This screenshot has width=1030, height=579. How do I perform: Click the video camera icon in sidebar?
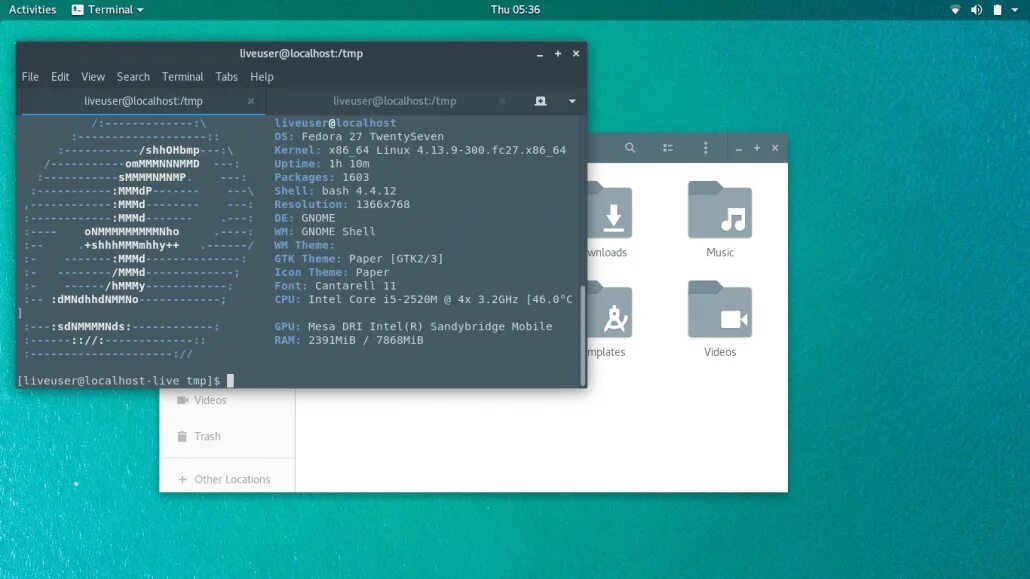point(183,400)
